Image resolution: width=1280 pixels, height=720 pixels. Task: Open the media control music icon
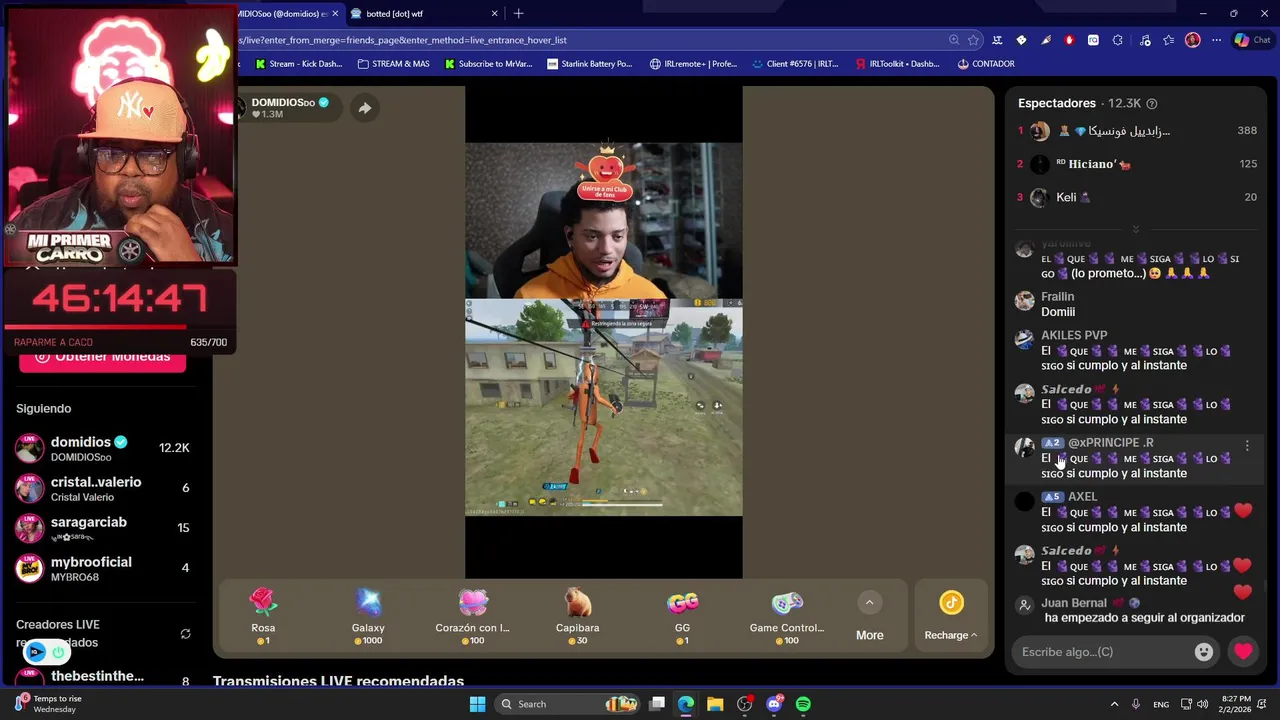pyautogui.click(x=1144, y=40)
